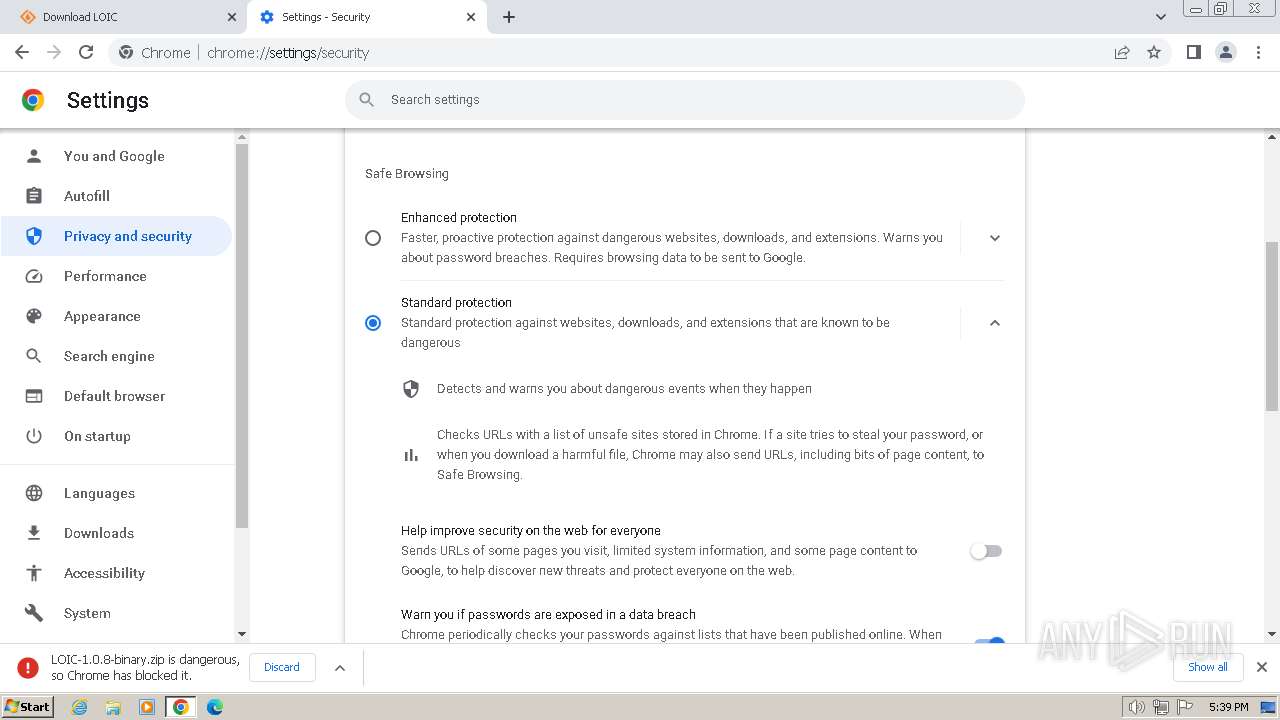The height and width of the screenshot is (720, 1280).
Task: Open the Default browser settings section
Action: (x=116, y=396)
